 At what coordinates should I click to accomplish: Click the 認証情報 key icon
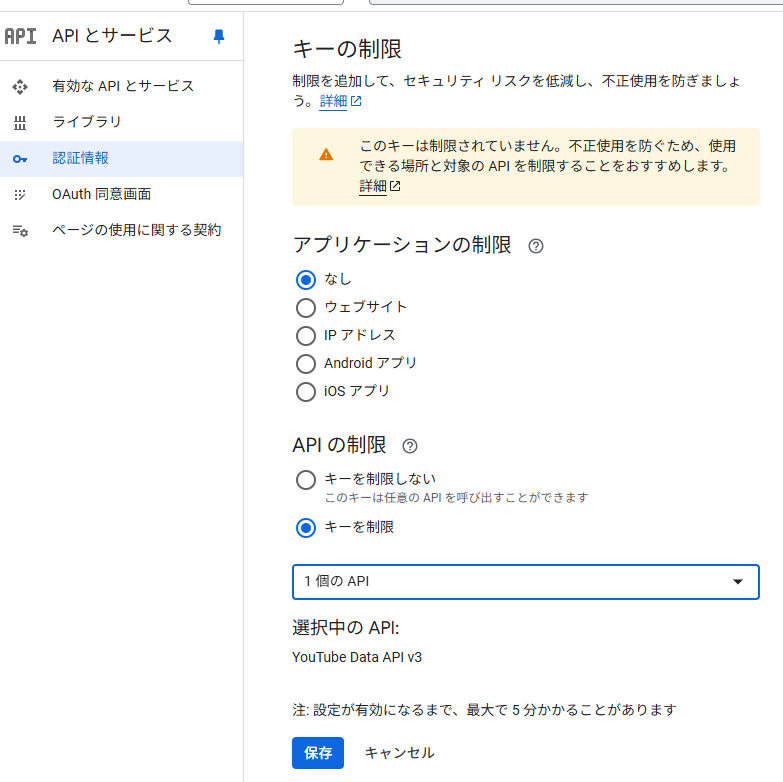pos(20,159)
